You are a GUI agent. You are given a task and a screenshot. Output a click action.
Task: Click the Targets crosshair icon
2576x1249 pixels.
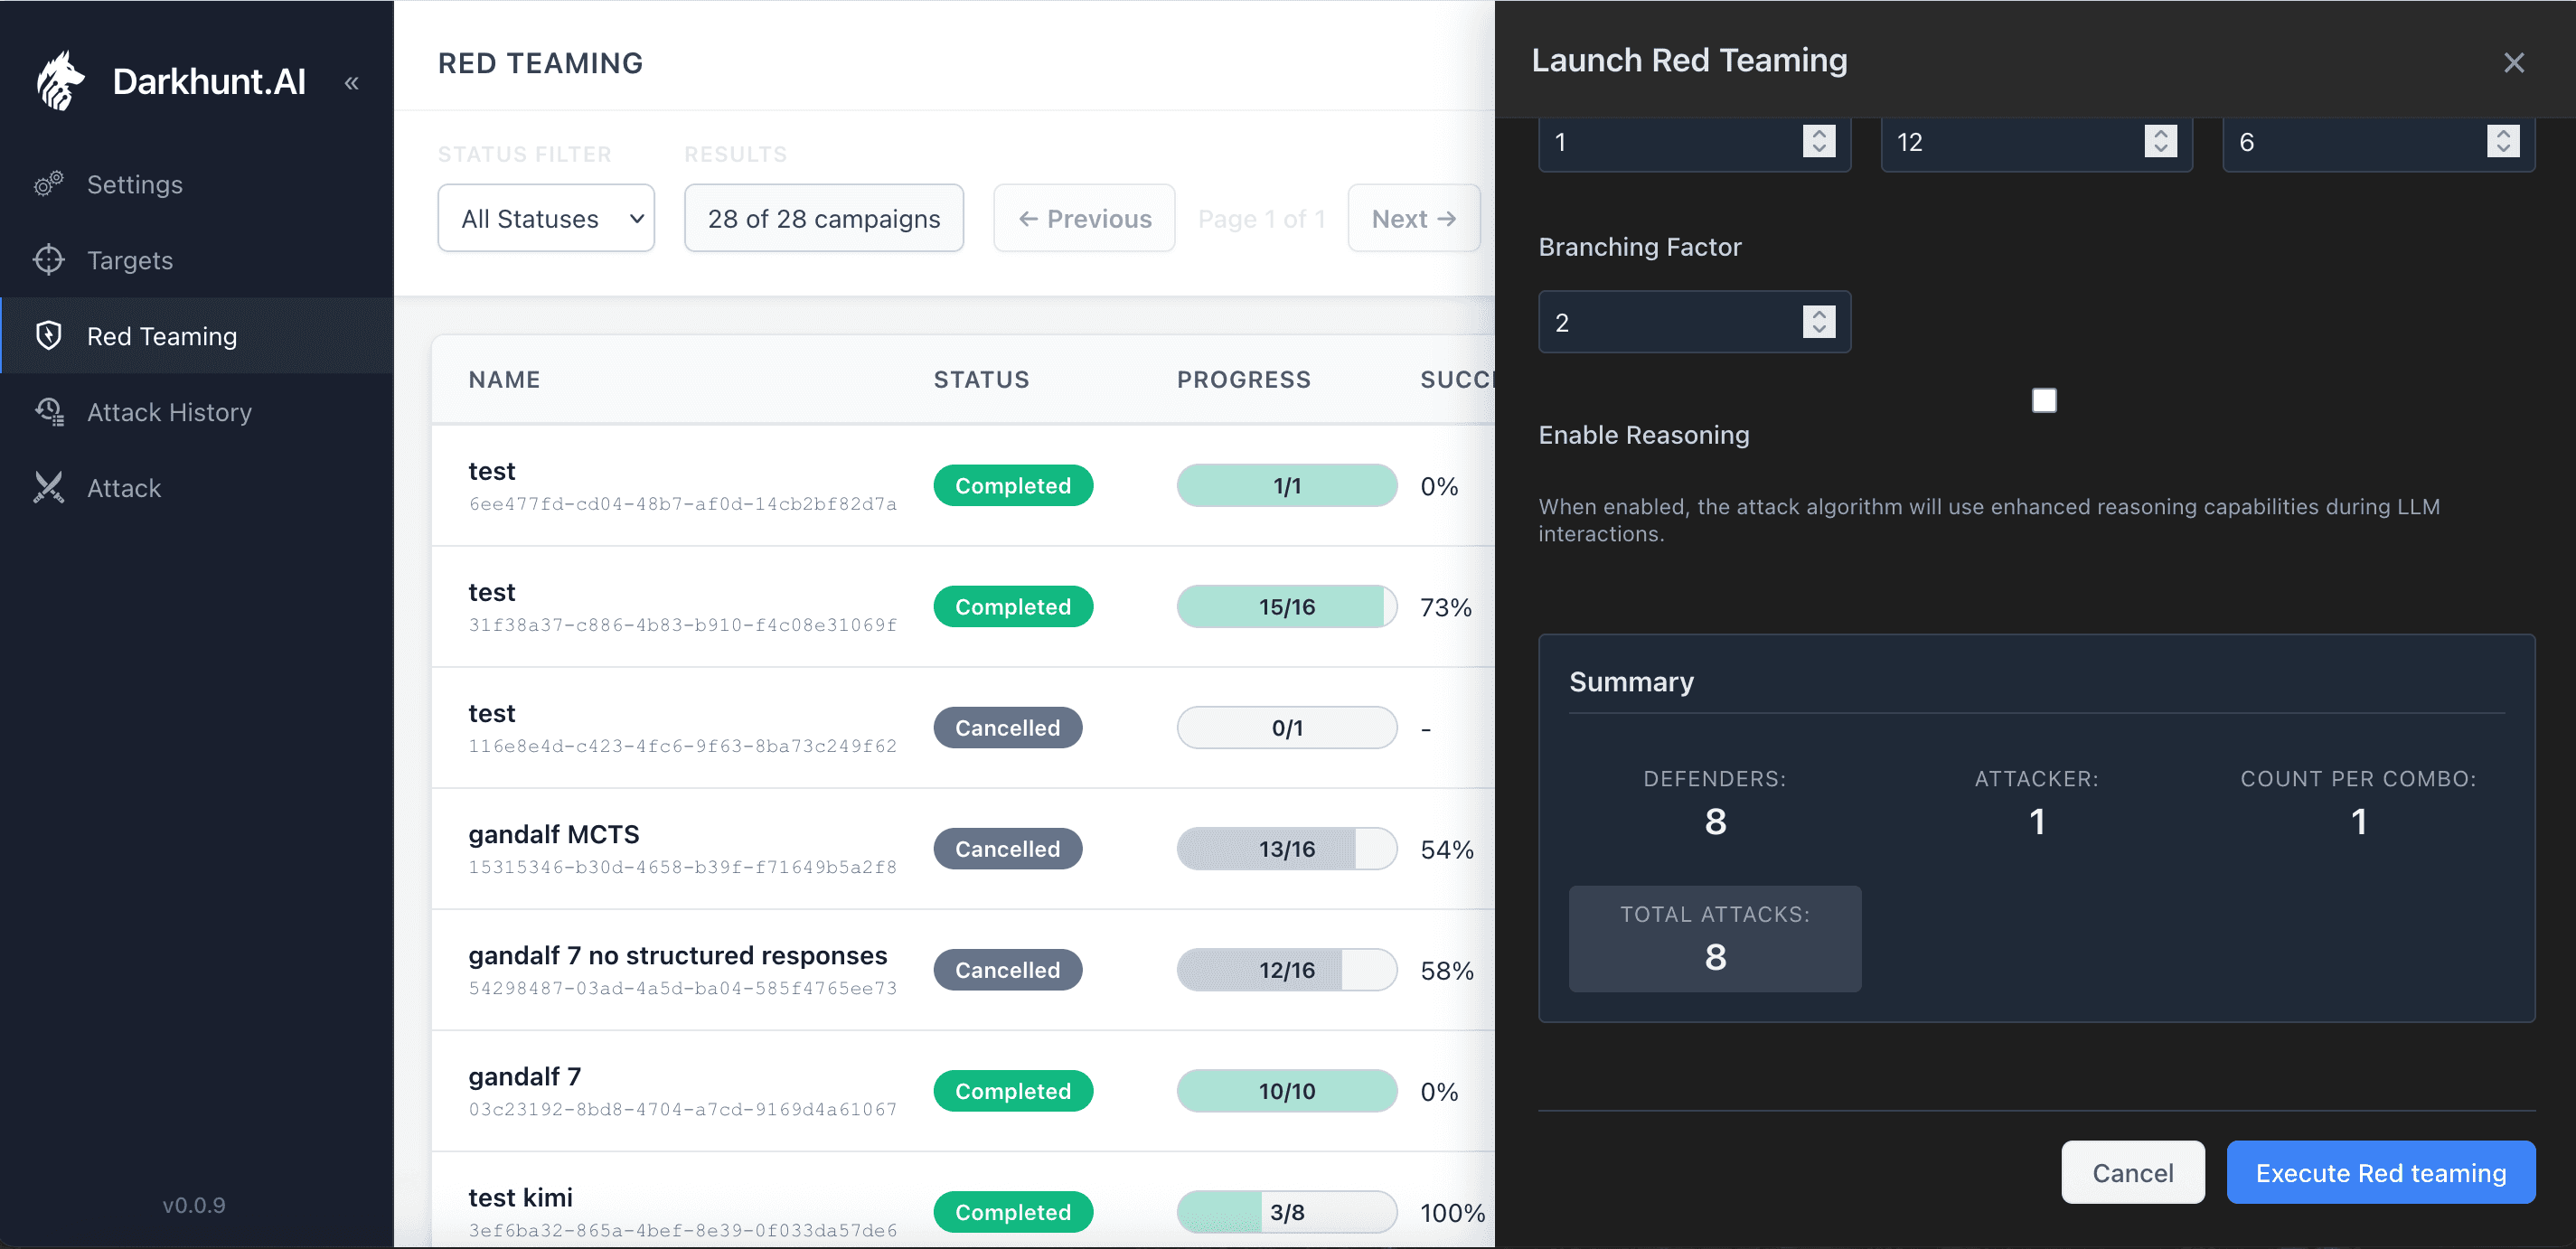48,260
